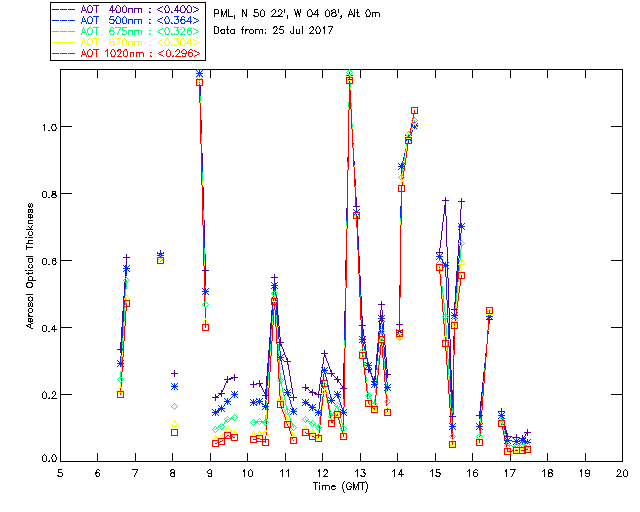Click the isolated green diamond marker near 8 GMT

[x=174, y=407]
